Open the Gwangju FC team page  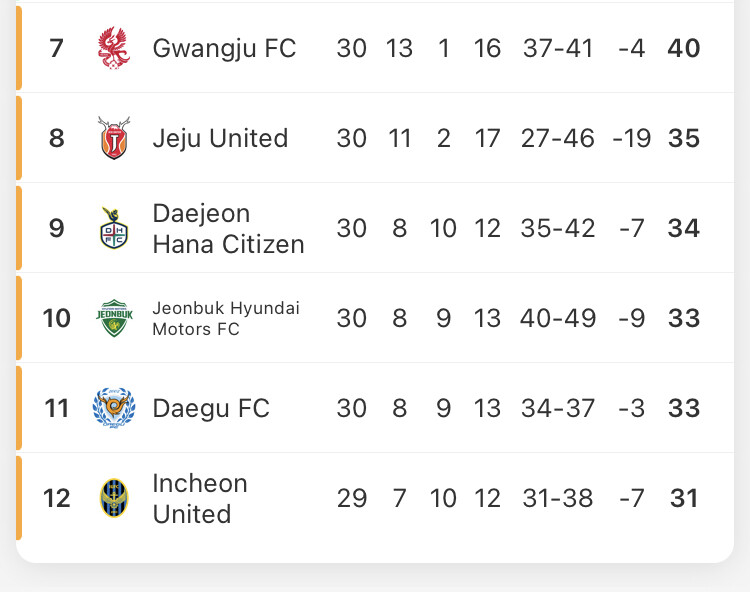224,48
